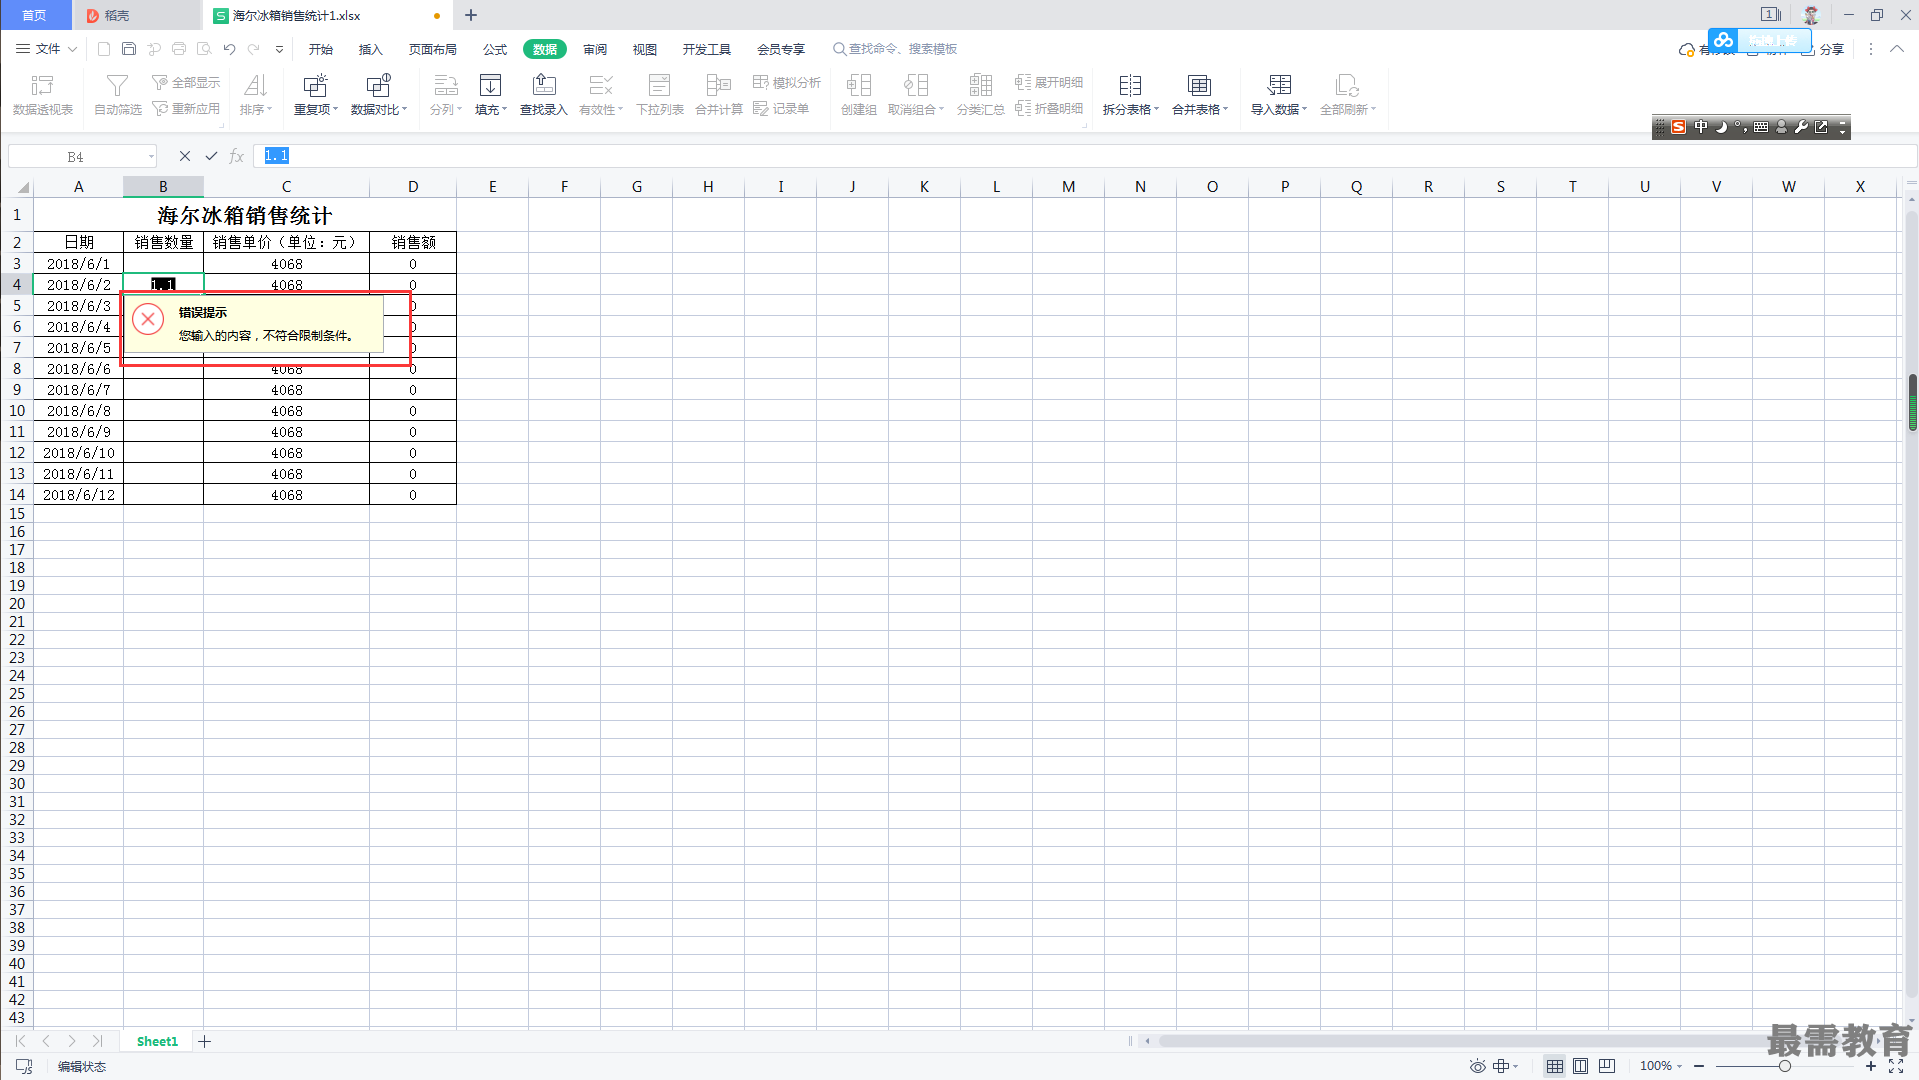
Task: Click the Import Data (导入数据) icon
Action: point(1279,95)
